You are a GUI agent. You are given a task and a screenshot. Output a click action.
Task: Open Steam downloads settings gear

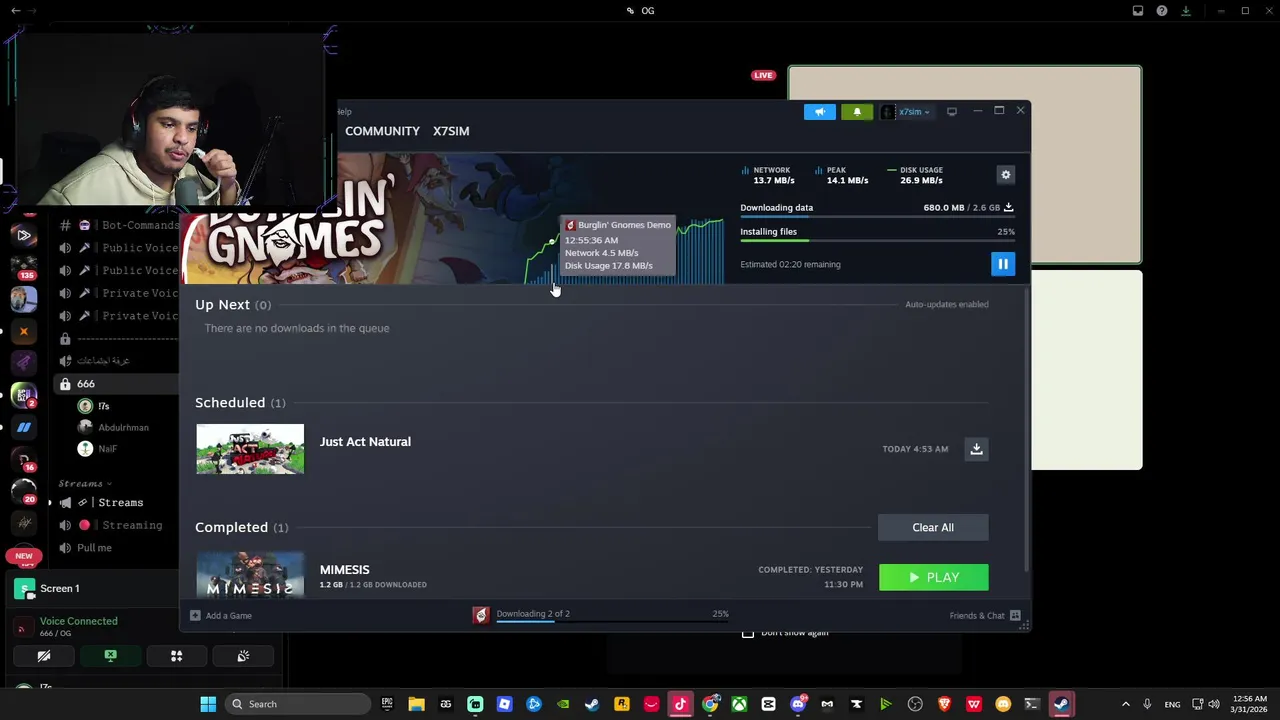[x=1006, y=175]
